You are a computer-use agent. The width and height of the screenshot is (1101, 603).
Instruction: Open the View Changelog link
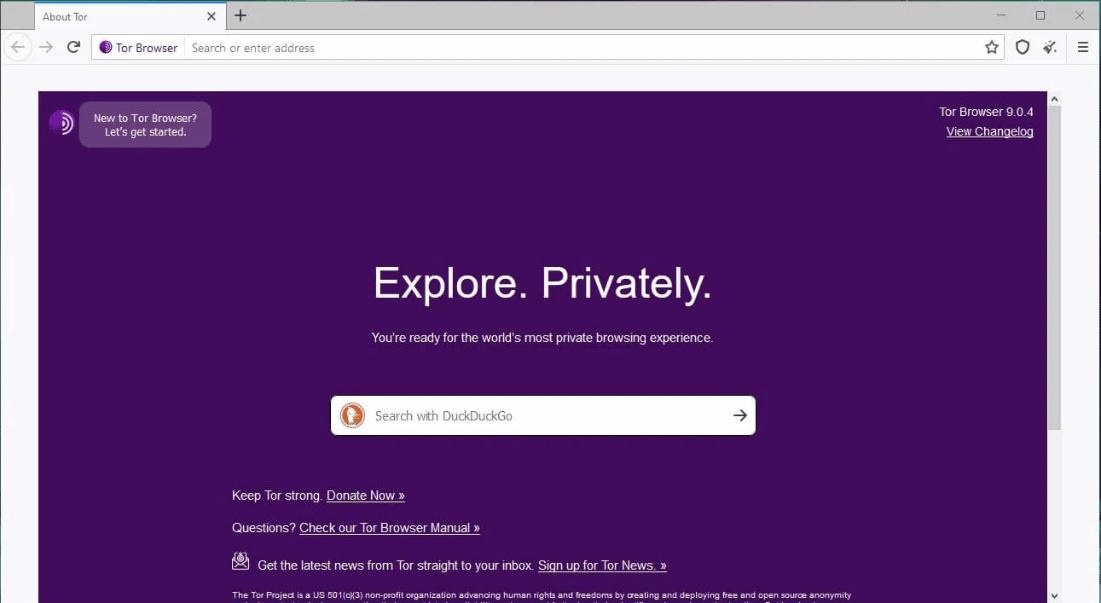[989, 131]
